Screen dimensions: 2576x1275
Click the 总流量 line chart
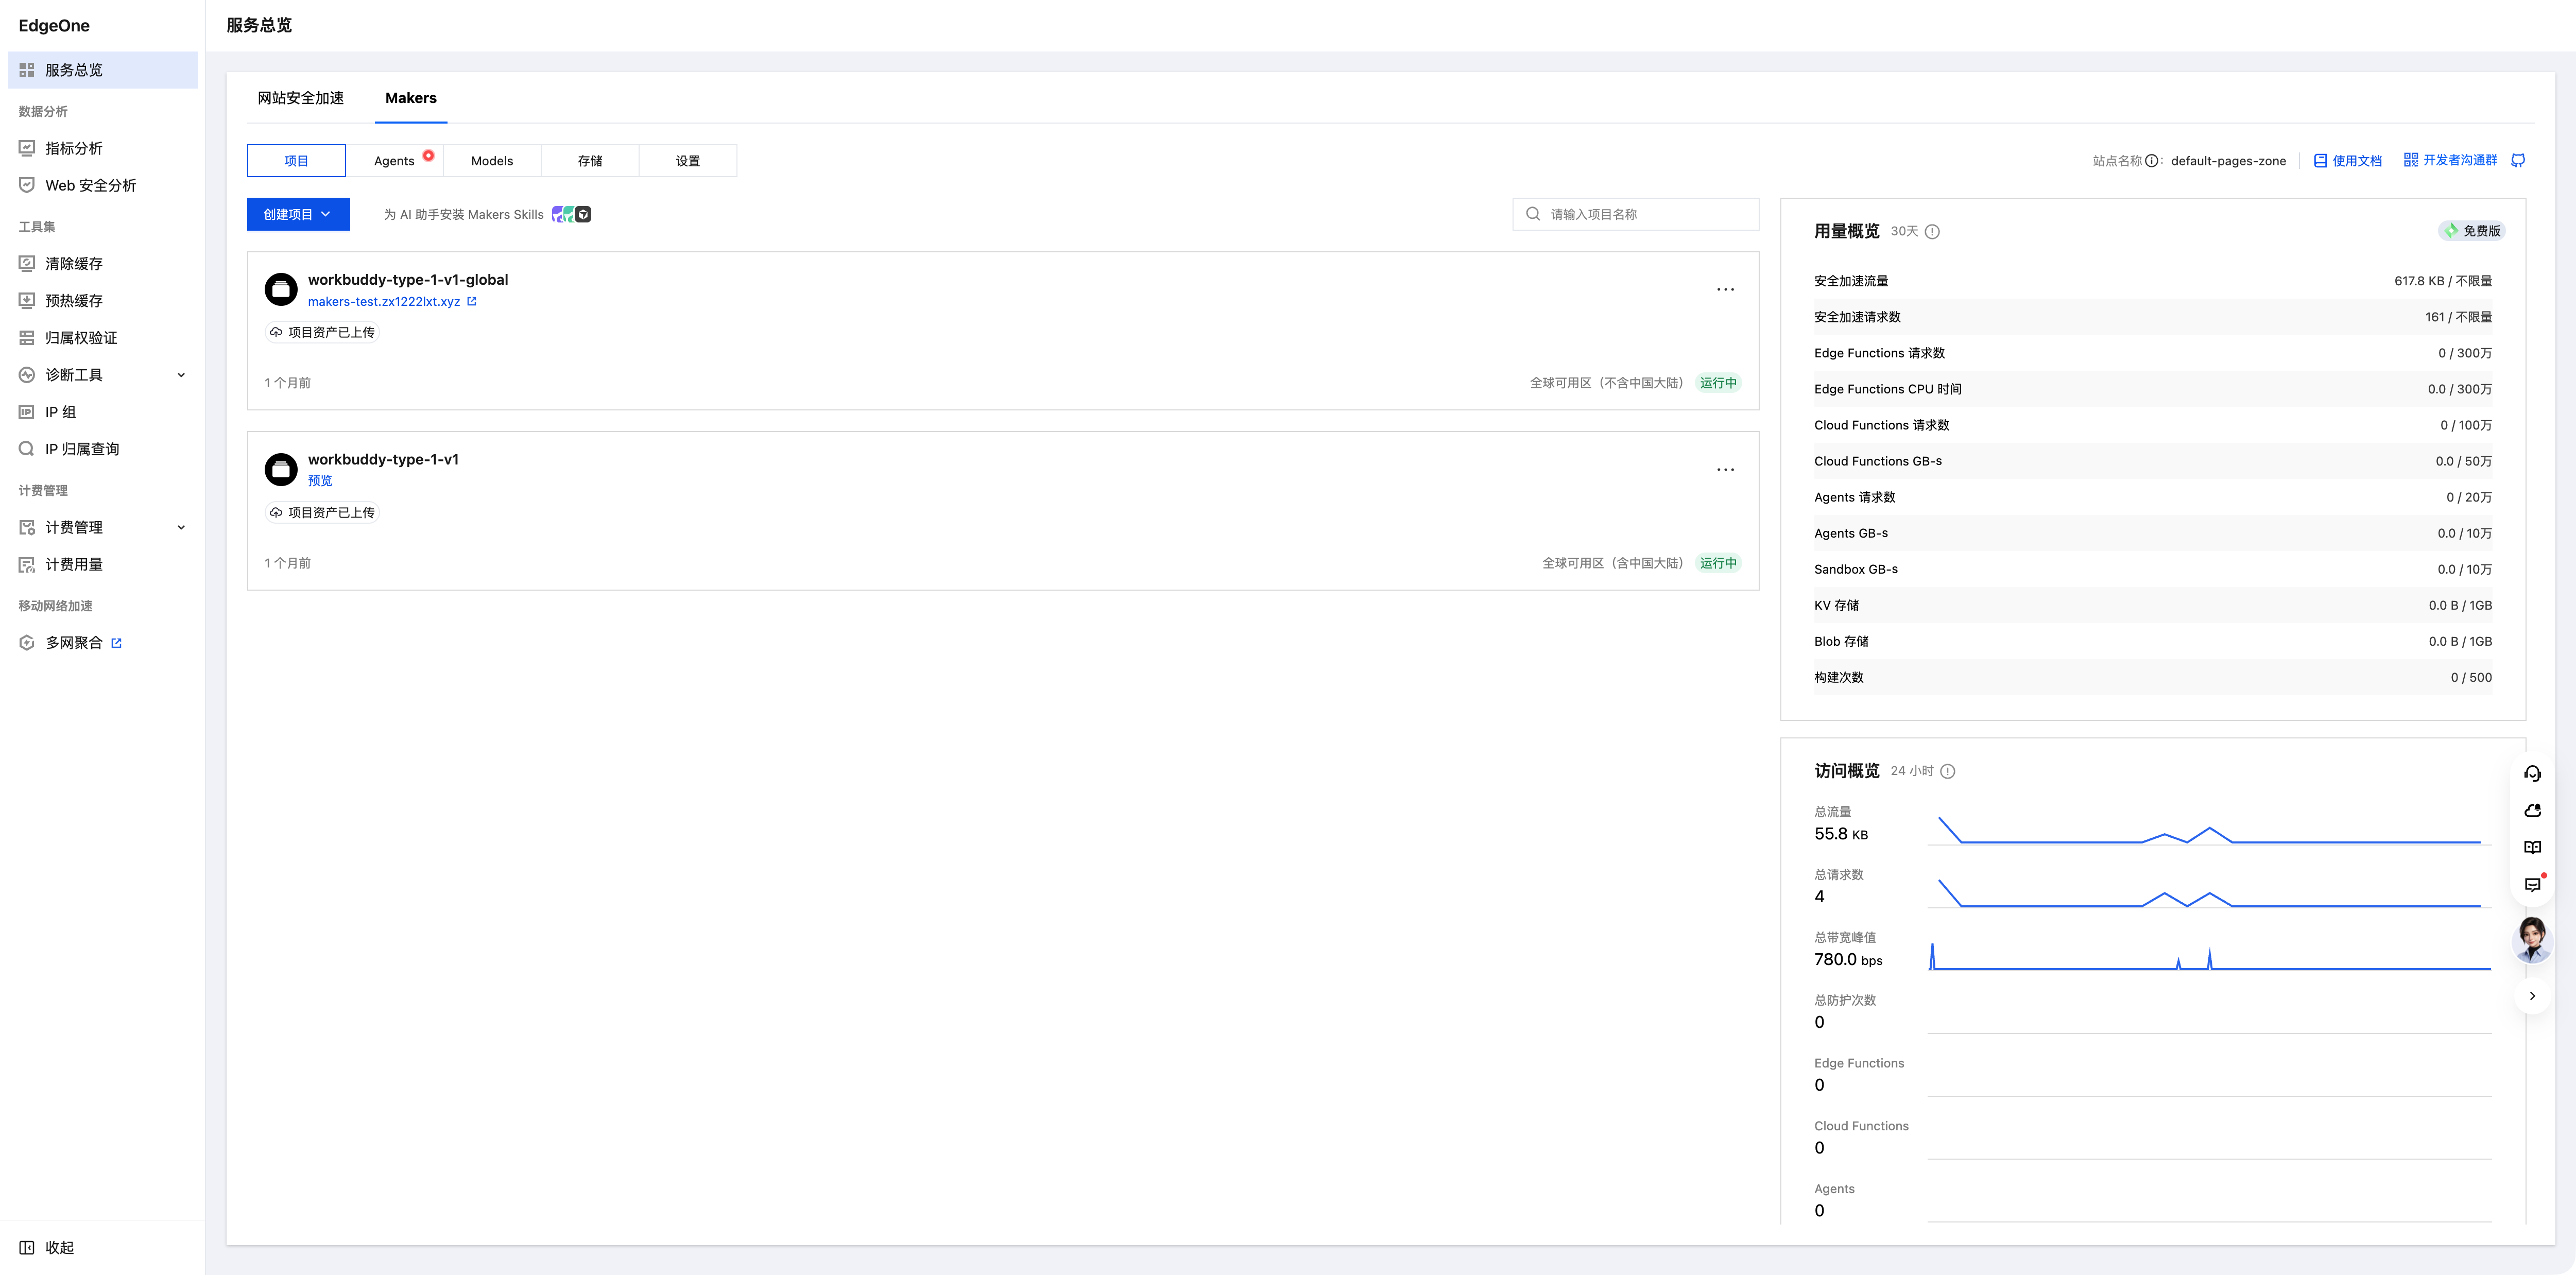(2210, 830)
